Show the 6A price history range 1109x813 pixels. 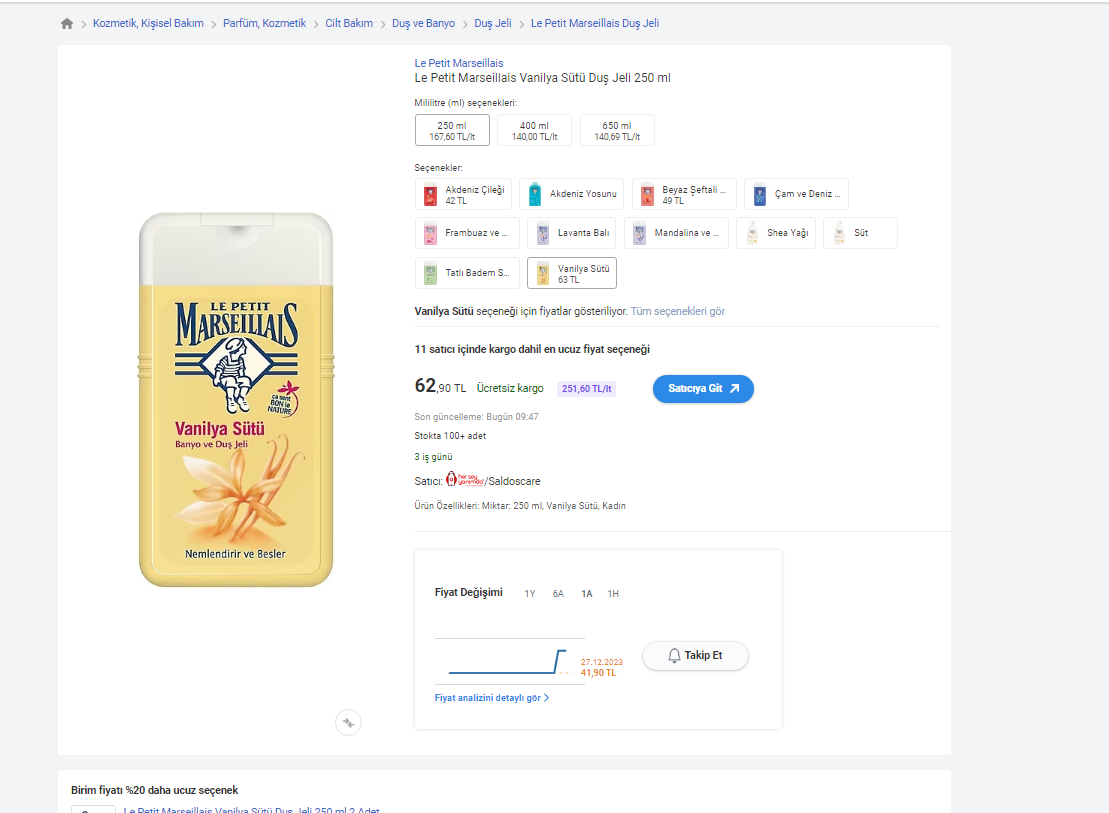[x=558, y=594]
